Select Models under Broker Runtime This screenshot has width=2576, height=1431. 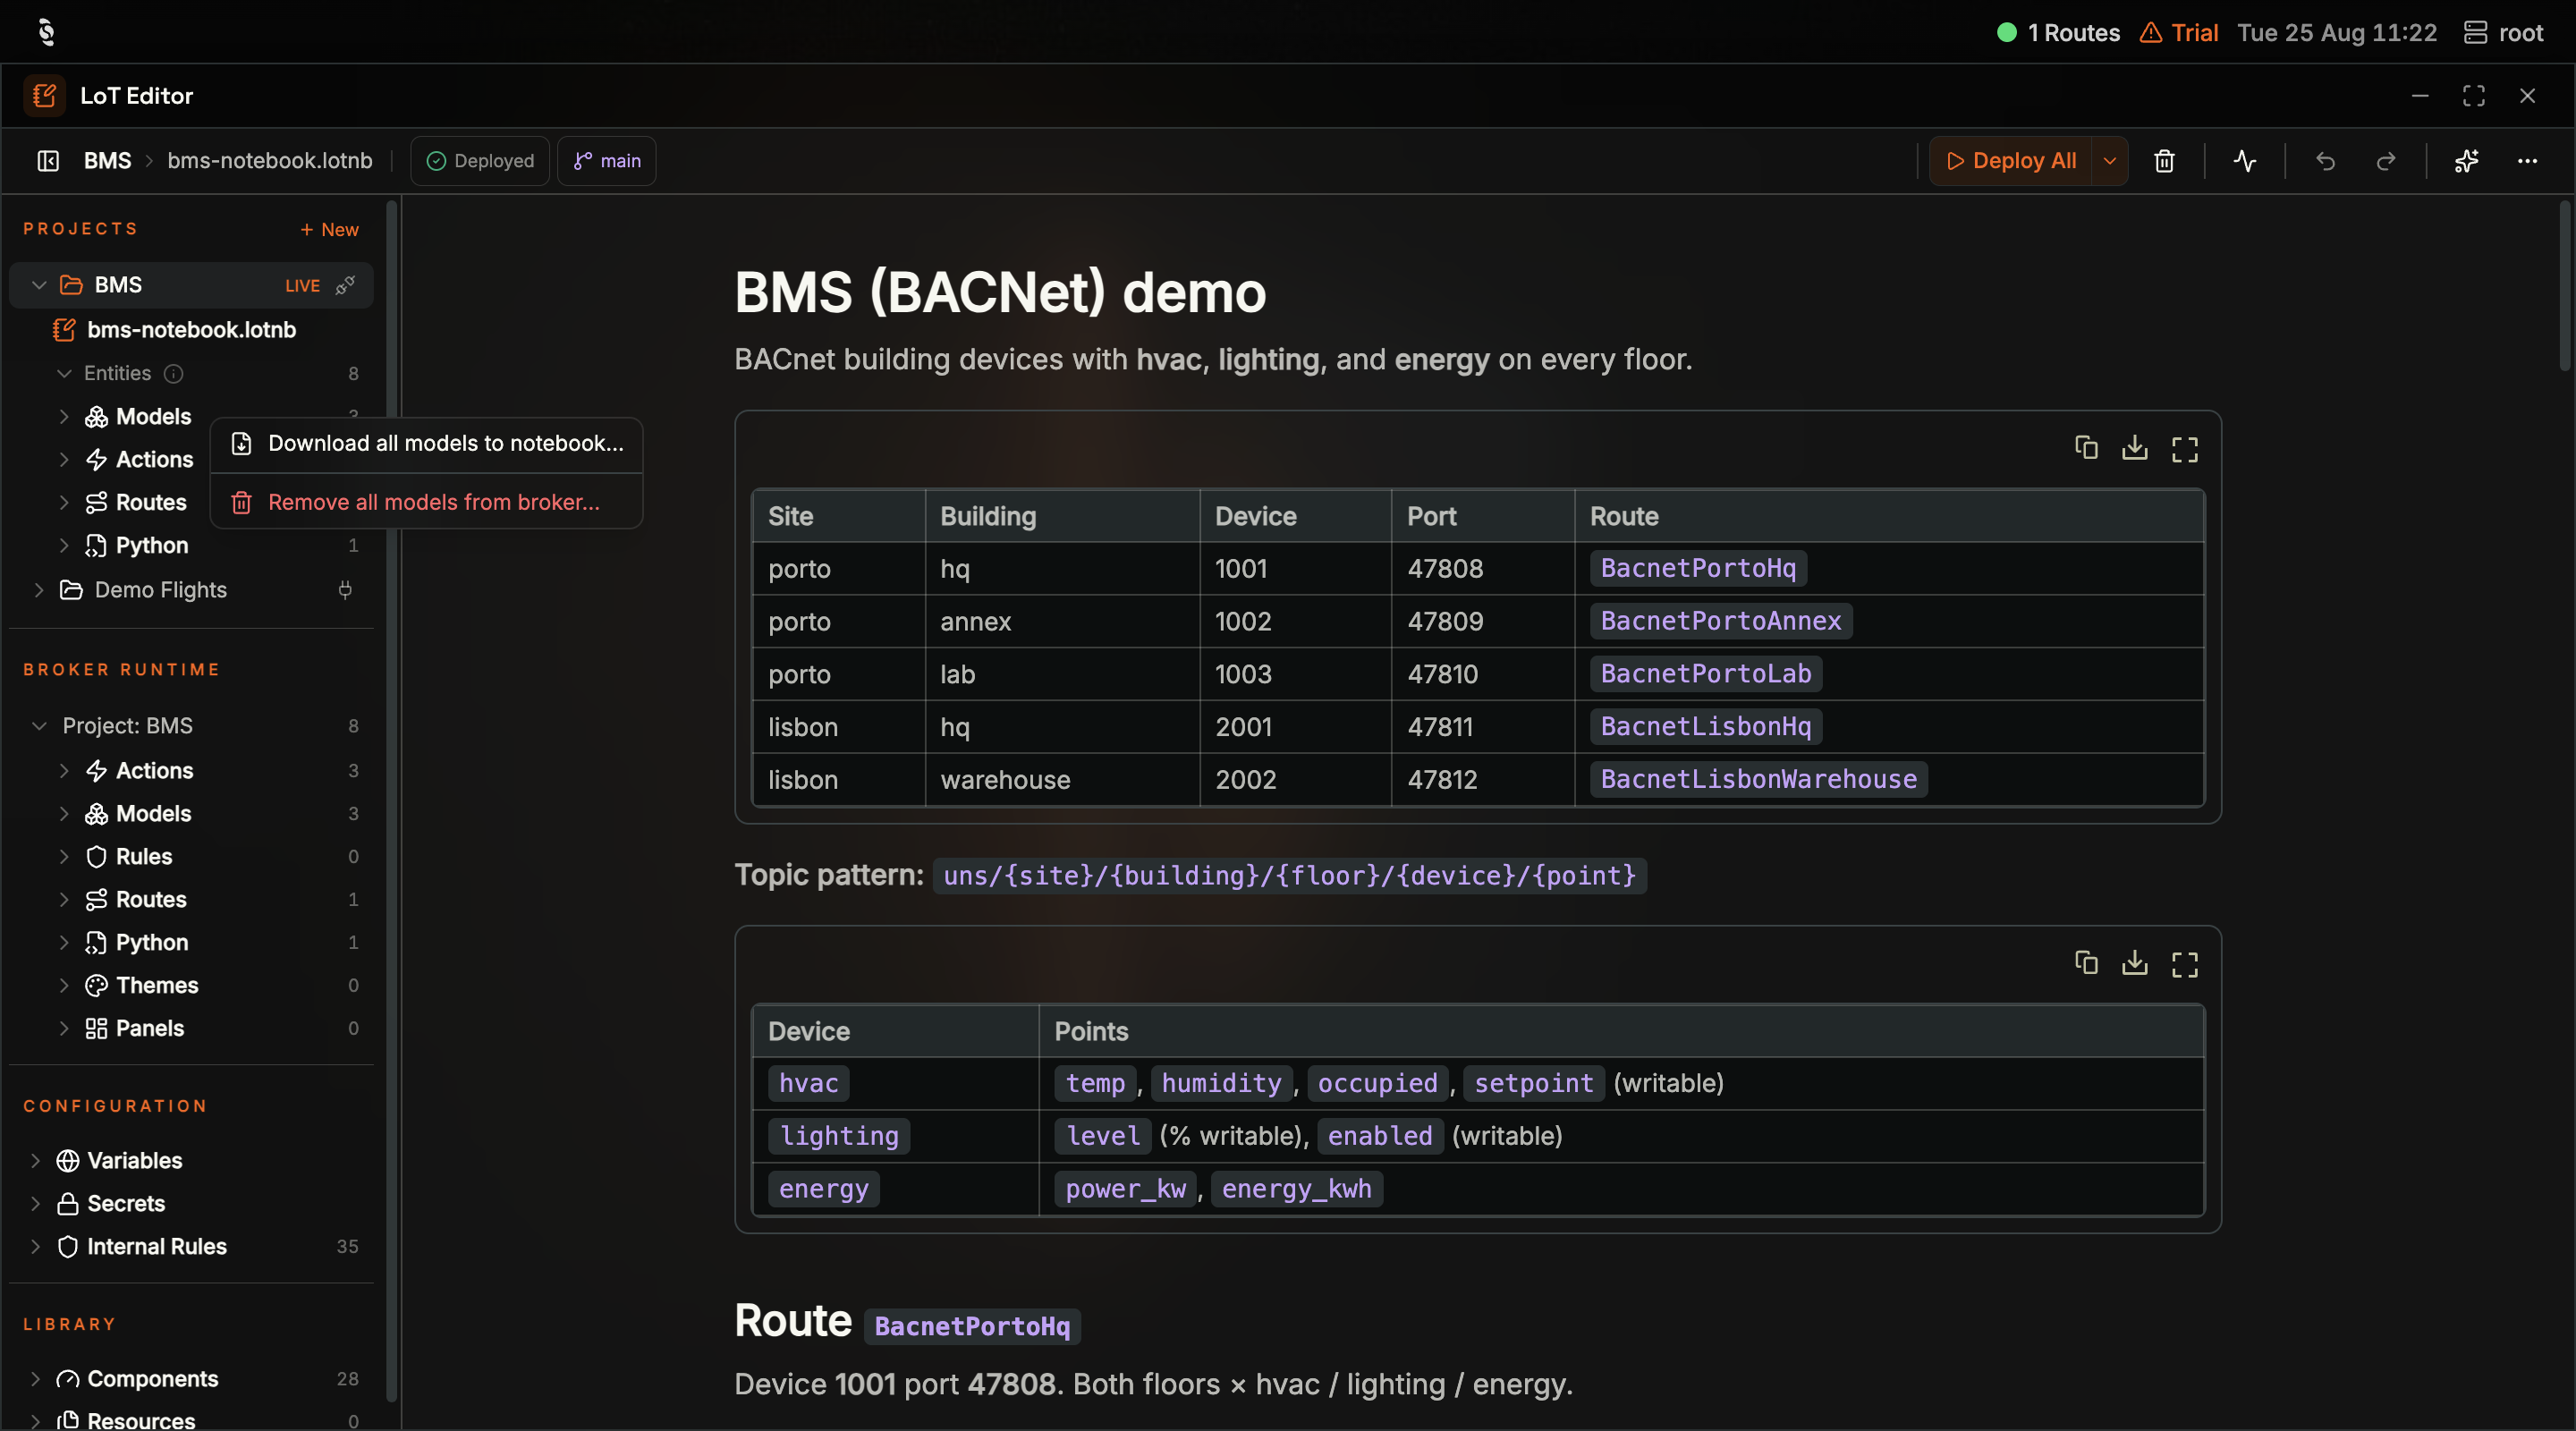[153, 814]
